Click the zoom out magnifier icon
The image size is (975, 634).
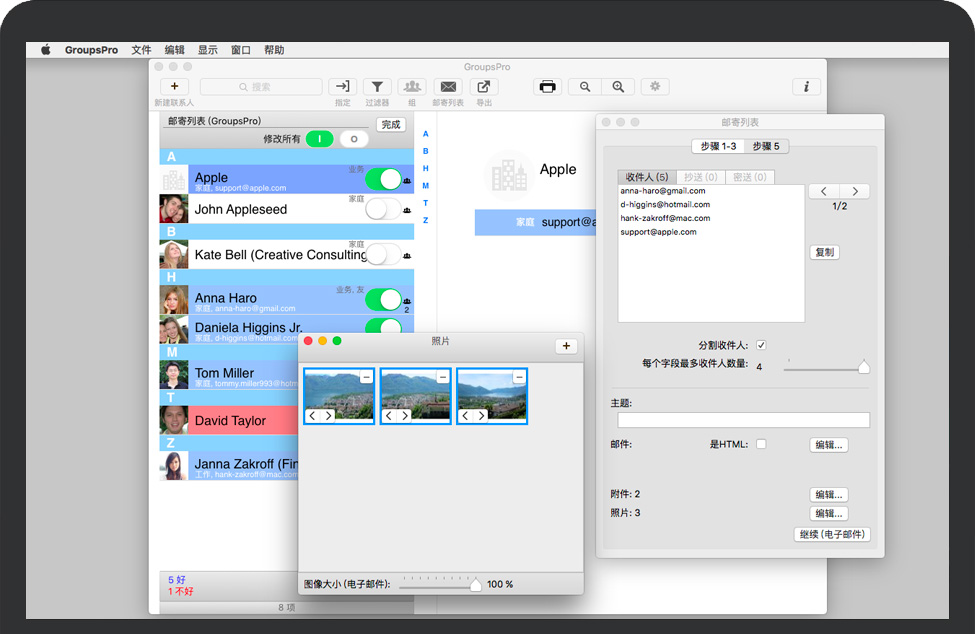click(583, 87)
